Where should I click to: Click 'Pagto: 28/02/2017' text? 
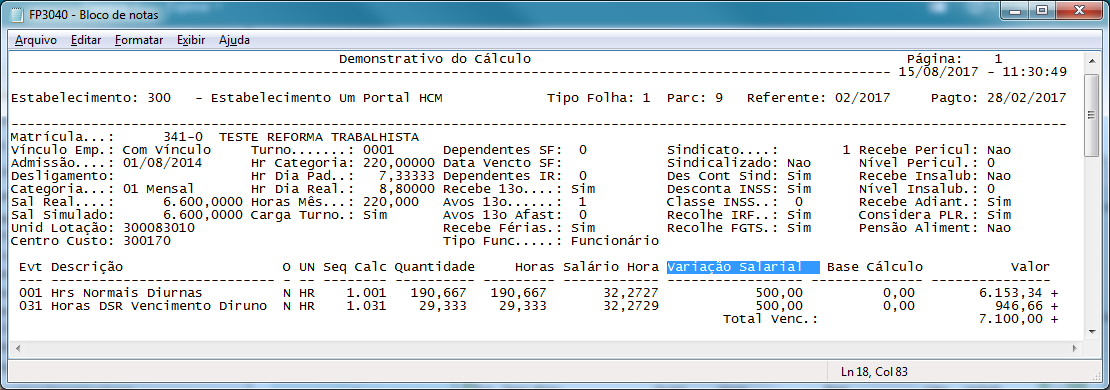pyautogui.click(x=998, y=98)
